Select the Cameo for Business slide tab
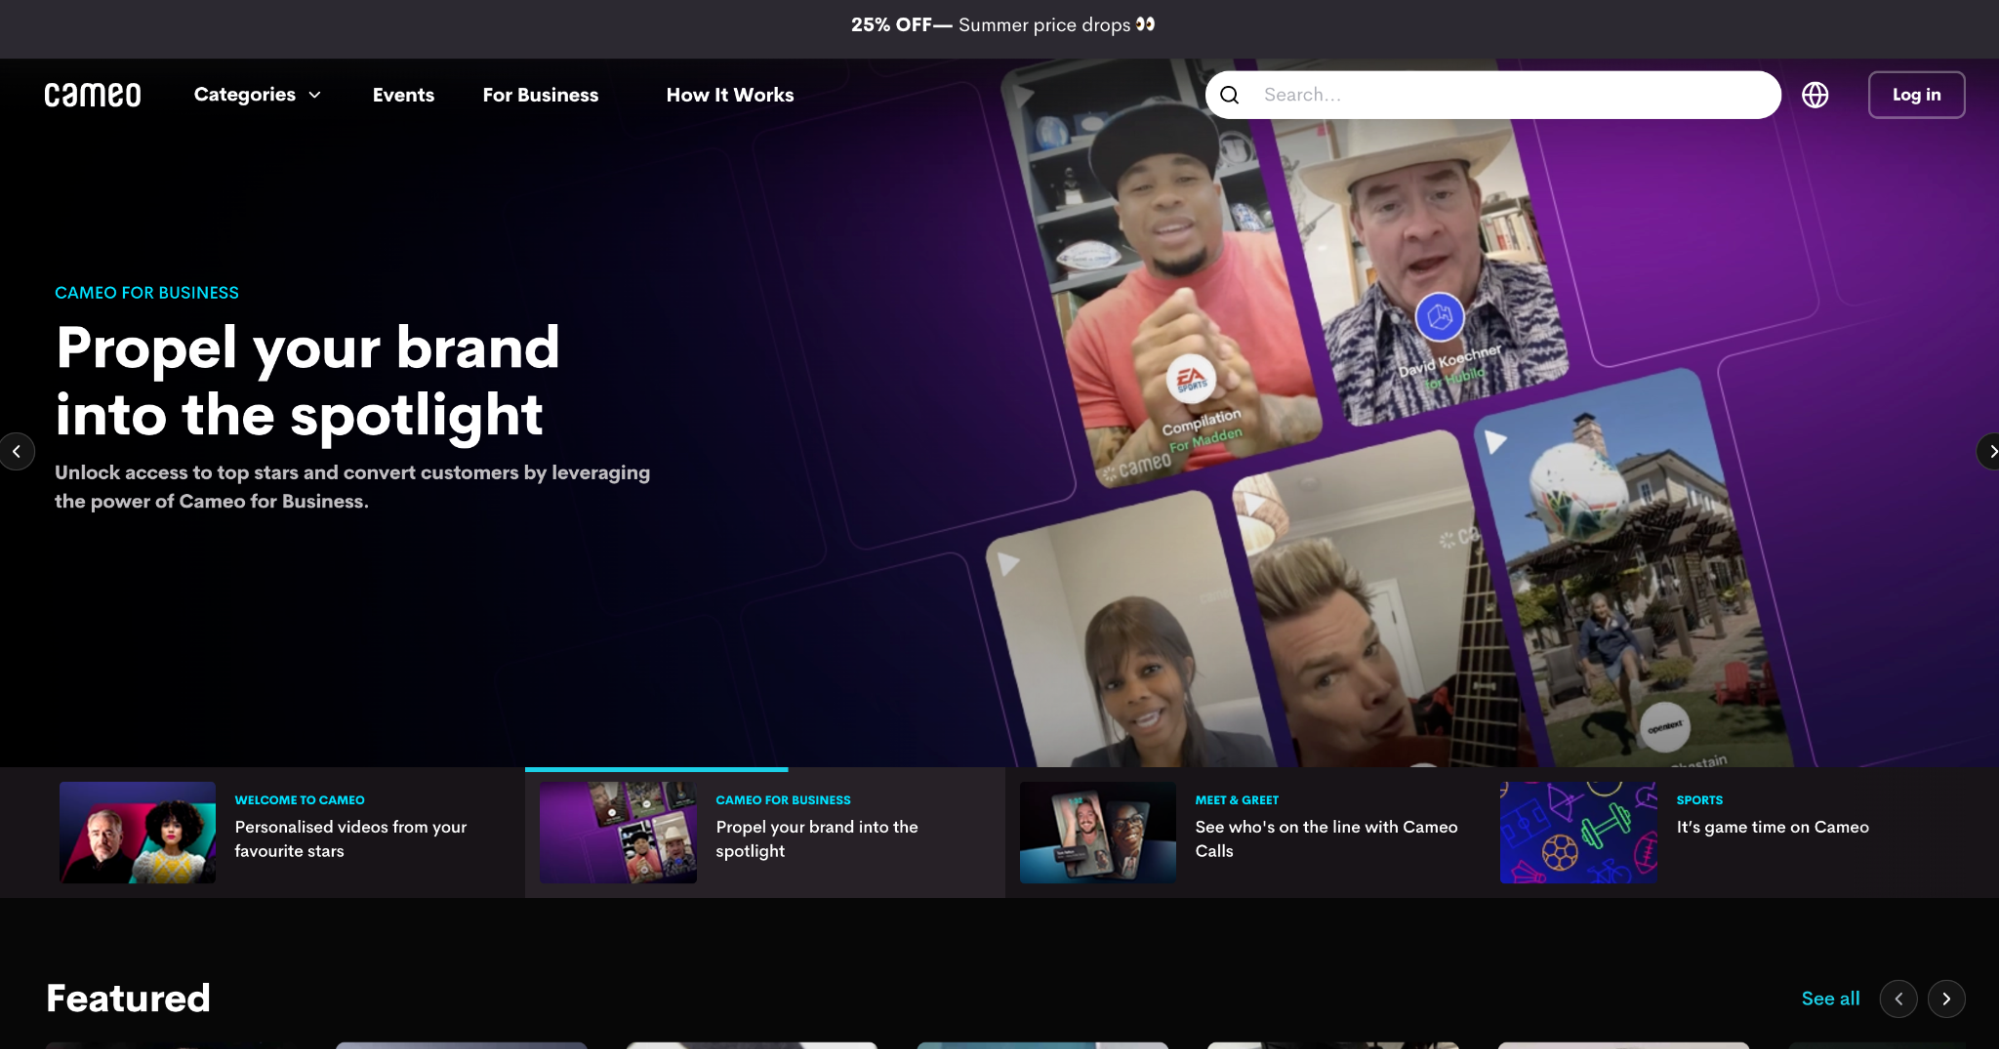The height and width of the screenshot is (1050, 1999). click(765, 832)
